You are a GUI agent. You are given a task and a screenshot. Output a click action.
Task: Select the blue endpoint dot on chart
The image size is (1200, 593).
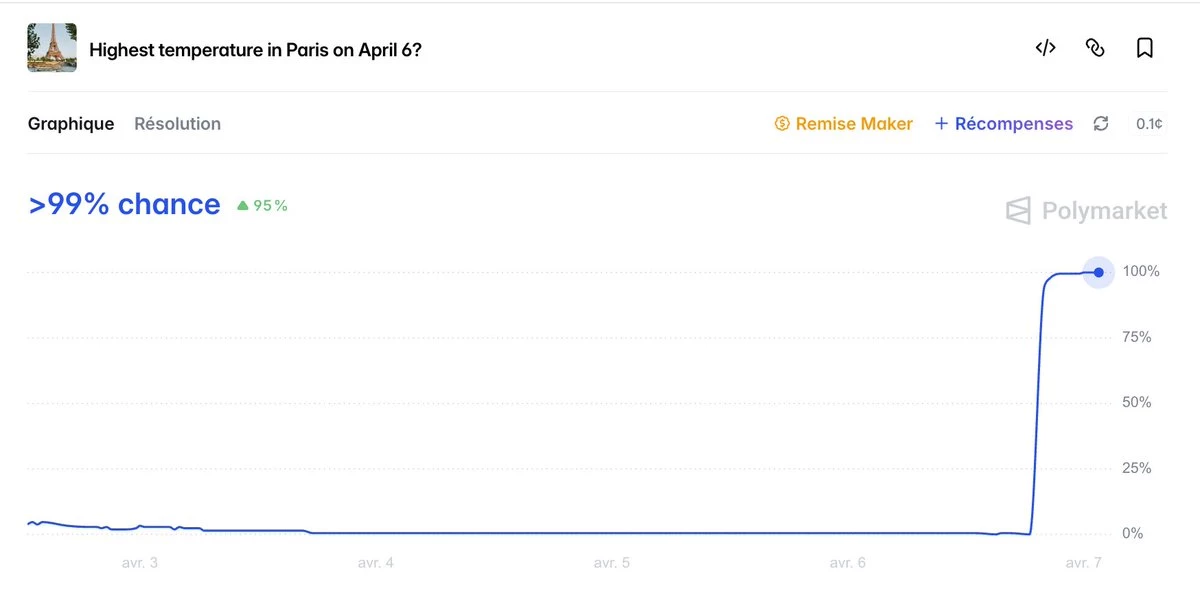point(1099,272)
